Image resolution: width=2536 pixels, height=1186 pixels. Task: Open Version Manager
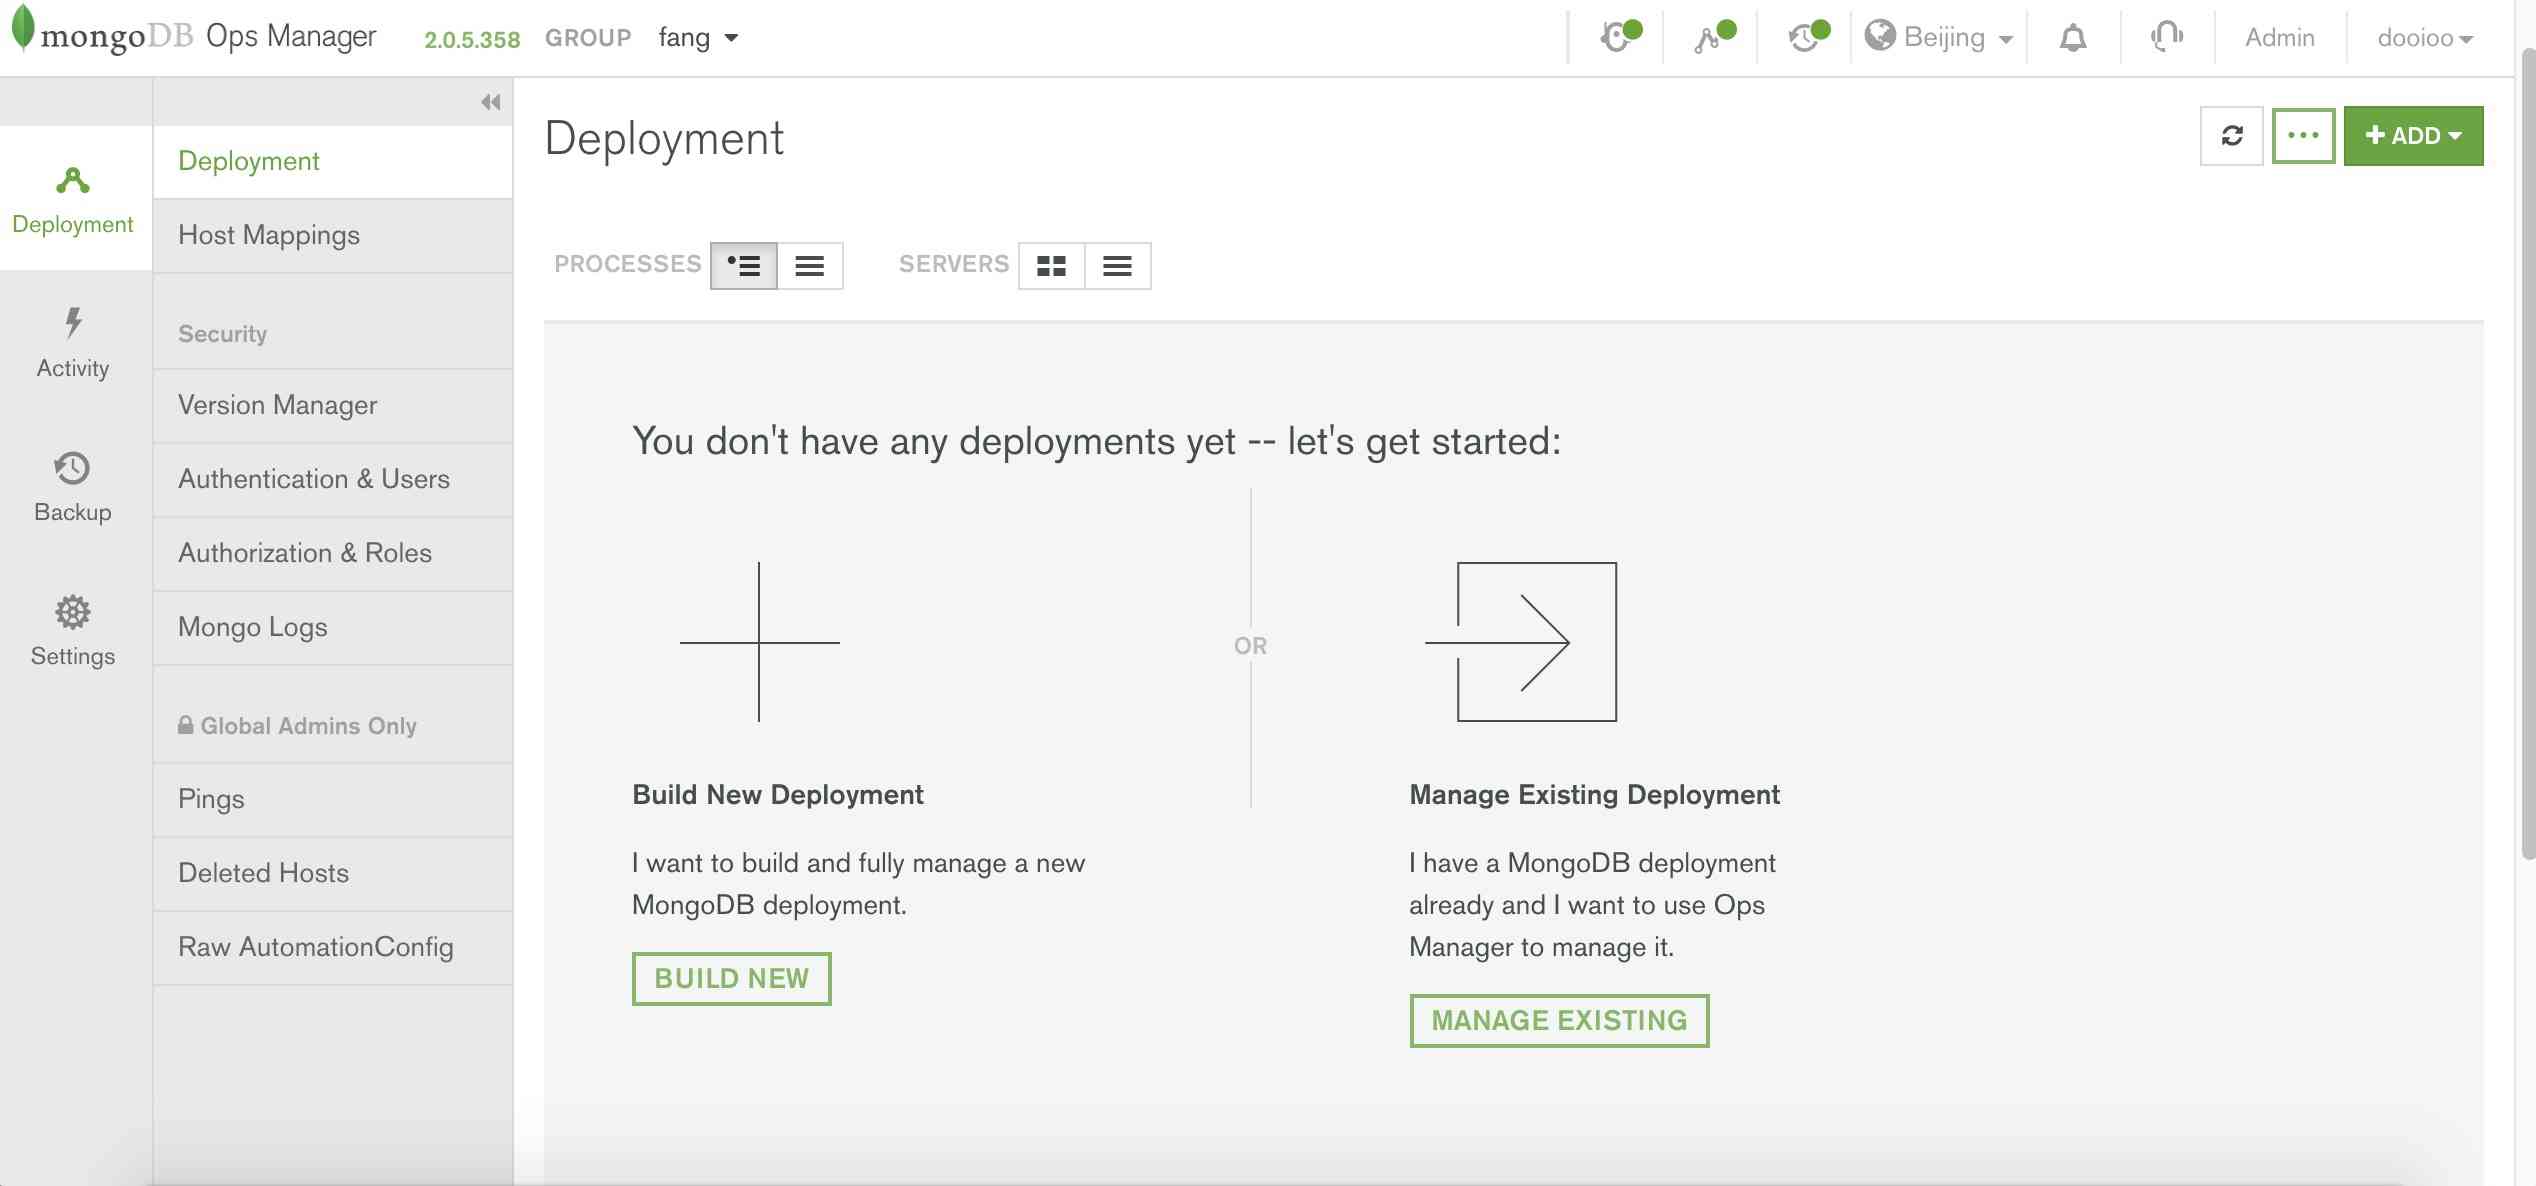coord(333,405)
